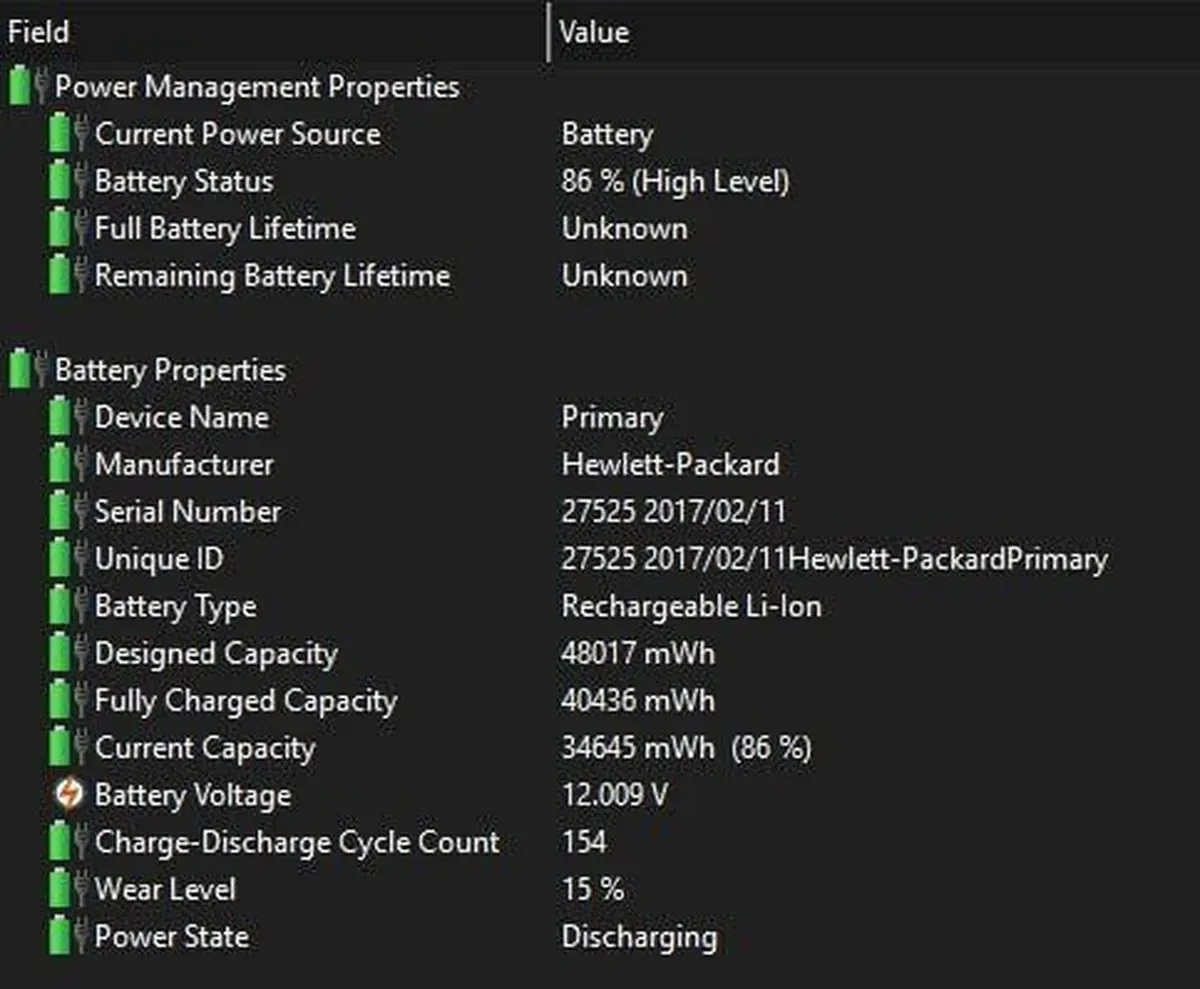Click the Current Capacity value 34645 mWh

pyautogui.click(x=638, y=748)
